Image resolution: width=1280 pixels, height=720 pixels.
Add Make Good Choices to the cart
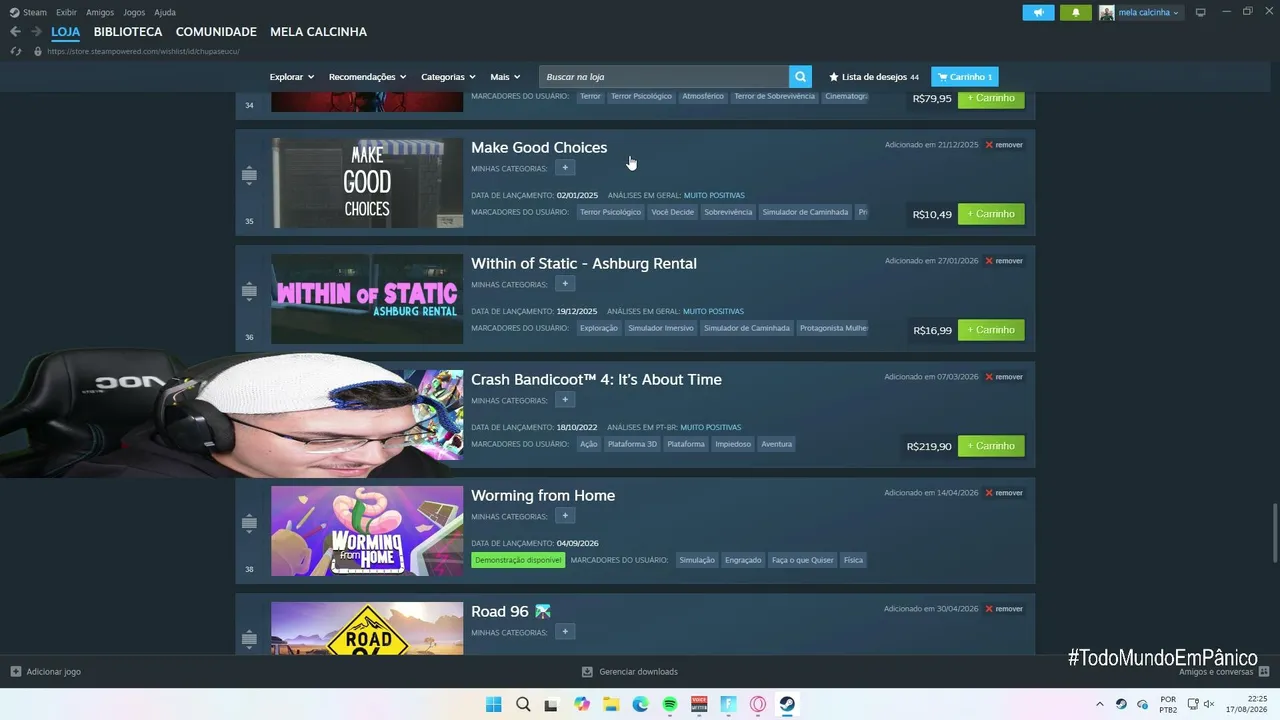pyautogui.click(x=991, y=214)
